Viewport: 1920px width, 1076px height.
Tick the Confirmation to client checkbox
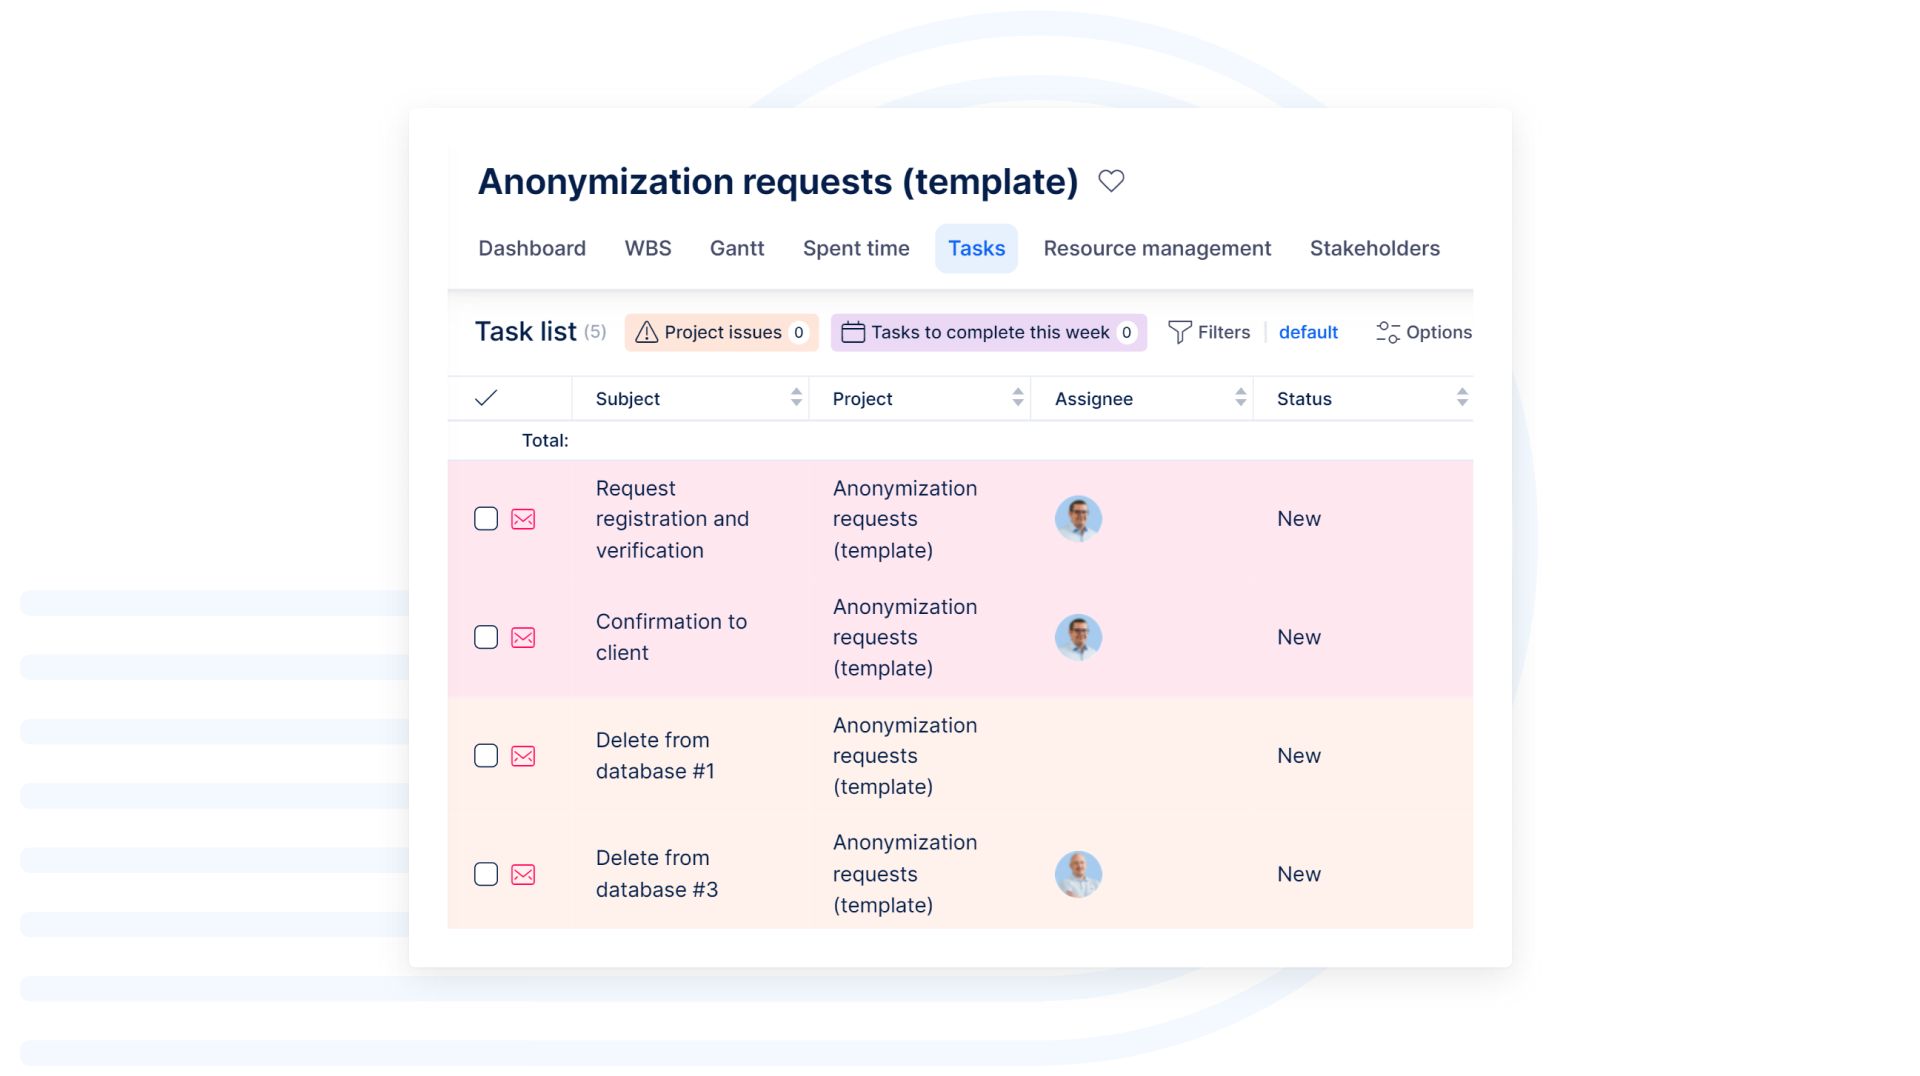486,638
